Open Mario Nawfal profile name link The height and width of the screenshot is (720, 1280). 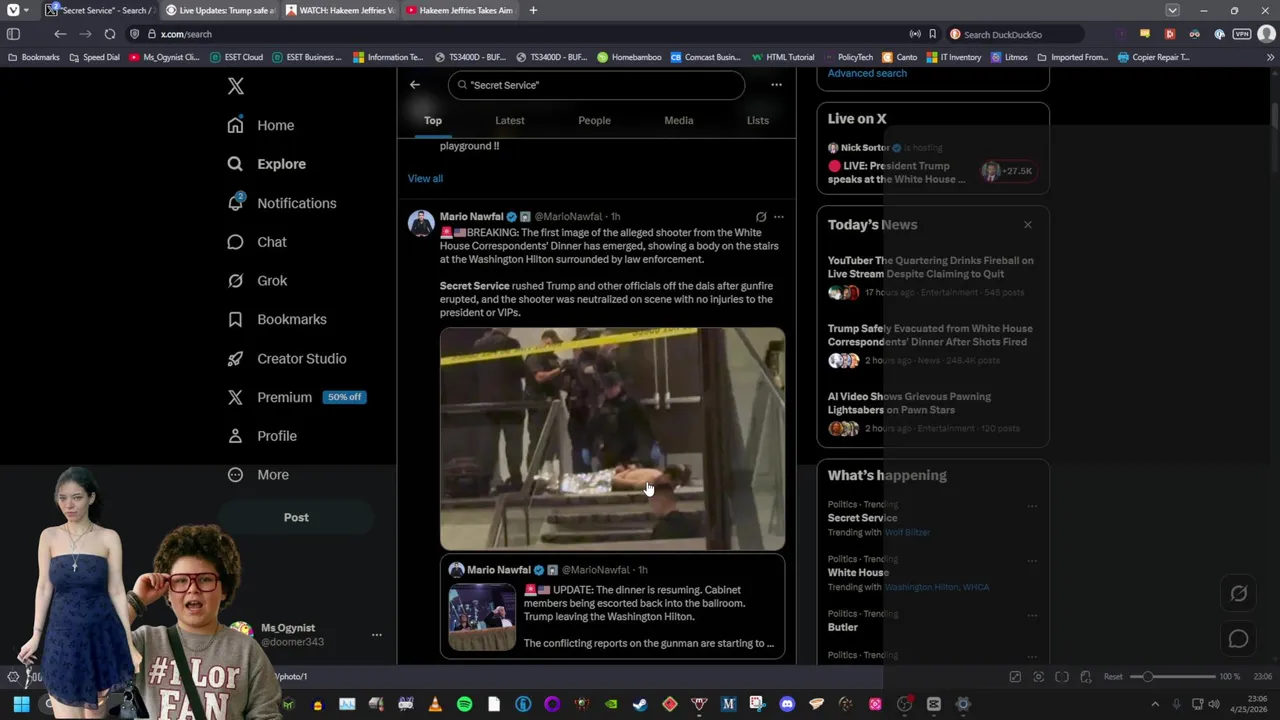[472, 216]
